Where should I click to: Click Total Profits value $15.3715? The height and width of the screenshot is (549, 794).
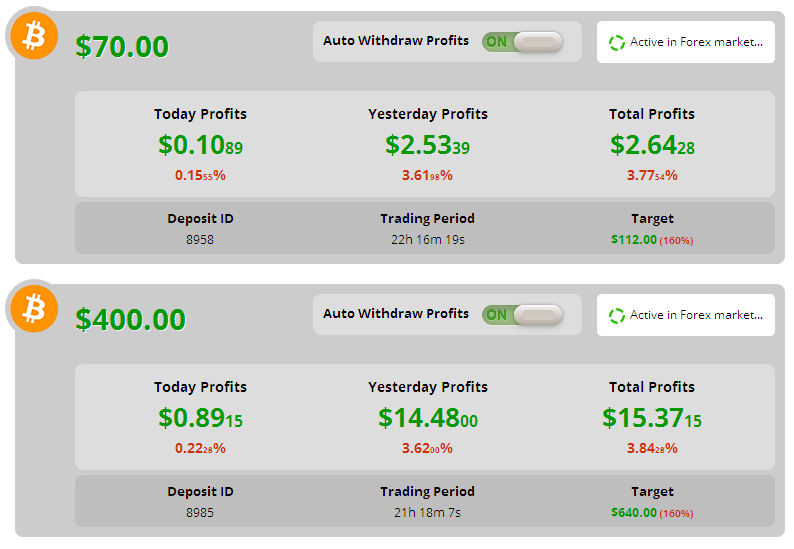(652, 418)
